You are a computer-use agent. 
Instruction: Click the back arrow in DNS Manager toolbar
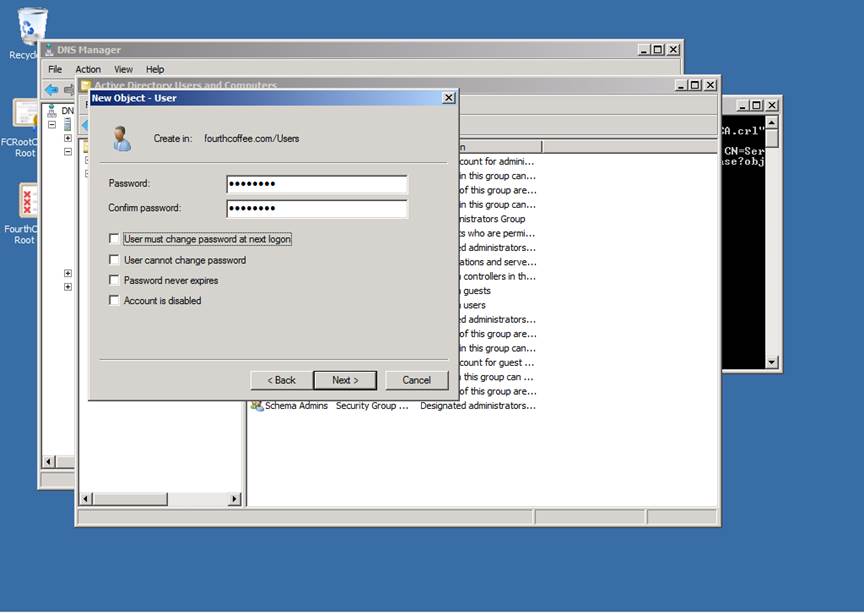[x=51, y=89]
